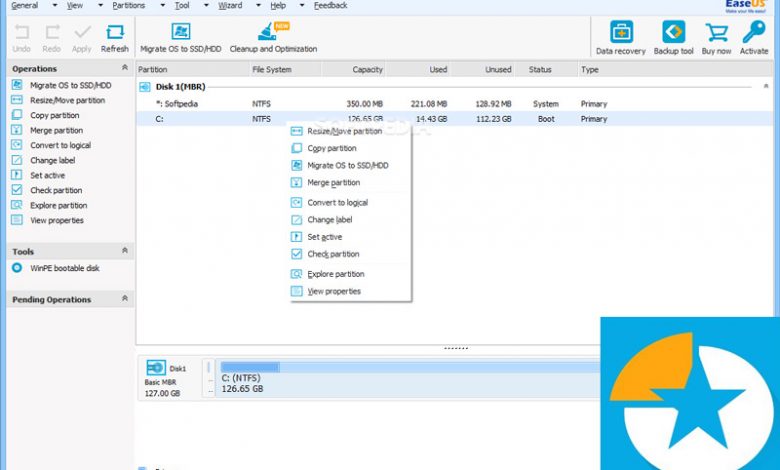Click the Buy now cart icon
The image size is (780, 470).
pos(716,33)
